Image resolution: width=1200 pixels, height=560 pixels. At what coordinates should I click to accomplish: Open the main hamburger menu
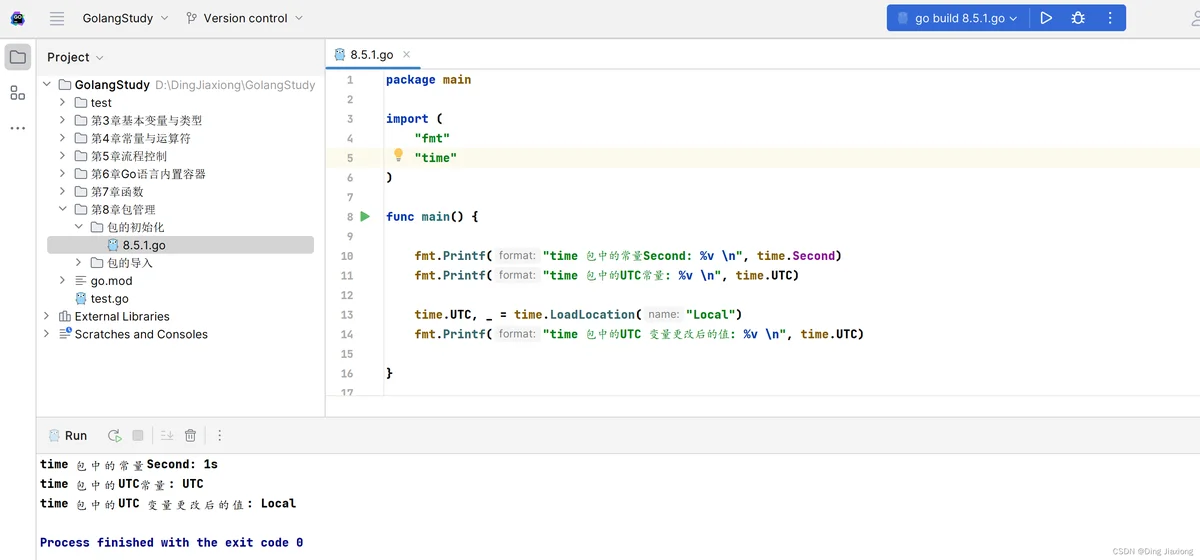[x=57, y=18]
